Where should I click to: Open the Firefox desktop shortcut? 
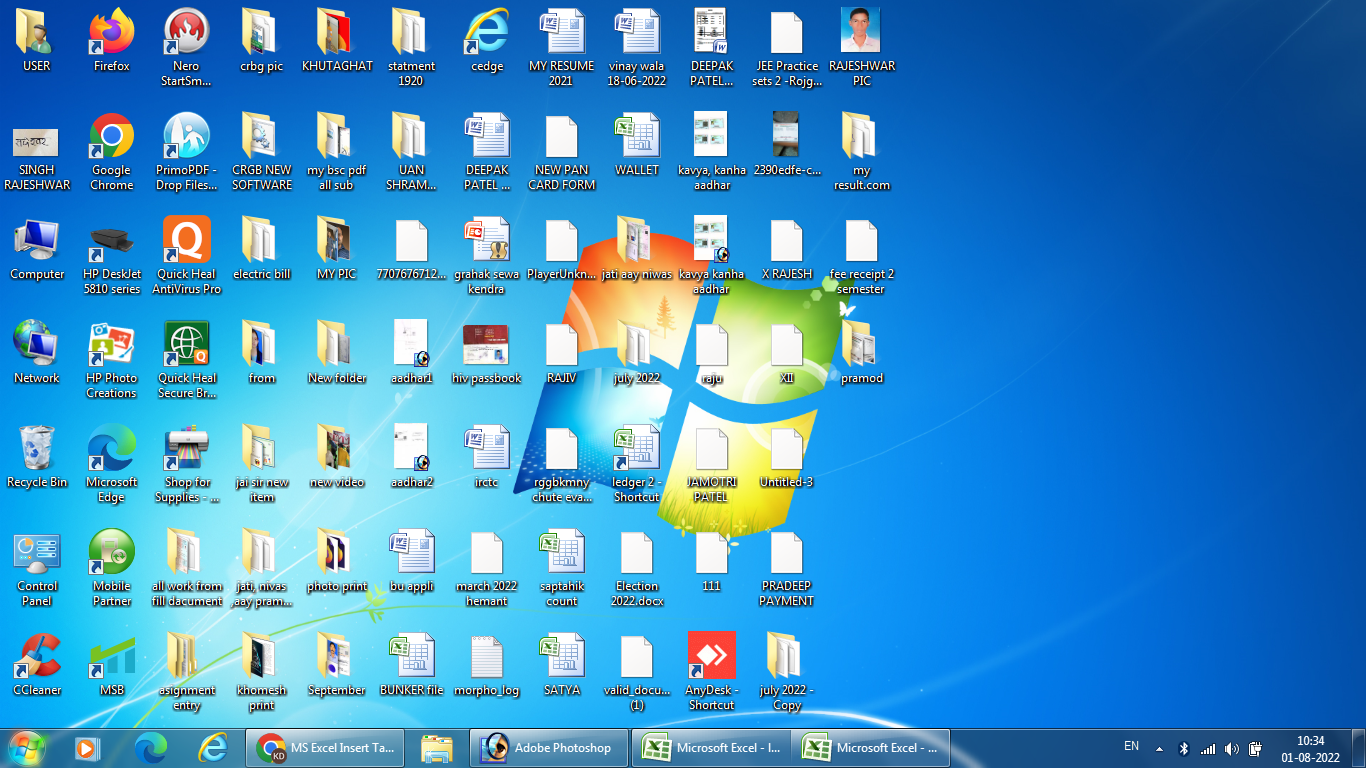click(112, 41)
